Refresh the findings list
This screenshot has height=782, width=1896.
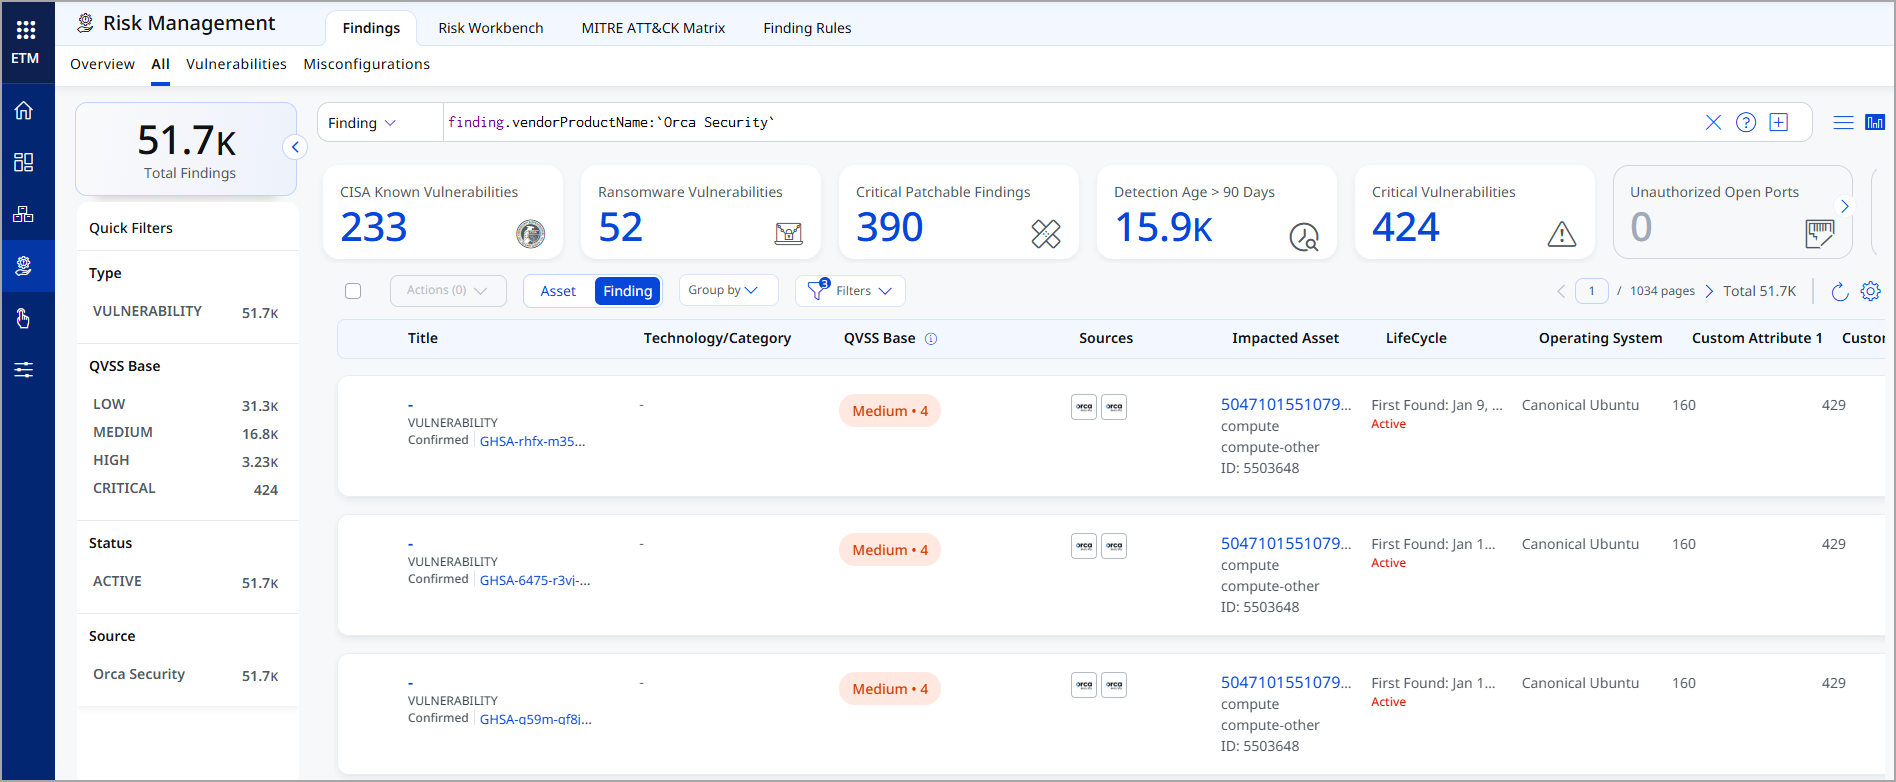click(1839, 291)
